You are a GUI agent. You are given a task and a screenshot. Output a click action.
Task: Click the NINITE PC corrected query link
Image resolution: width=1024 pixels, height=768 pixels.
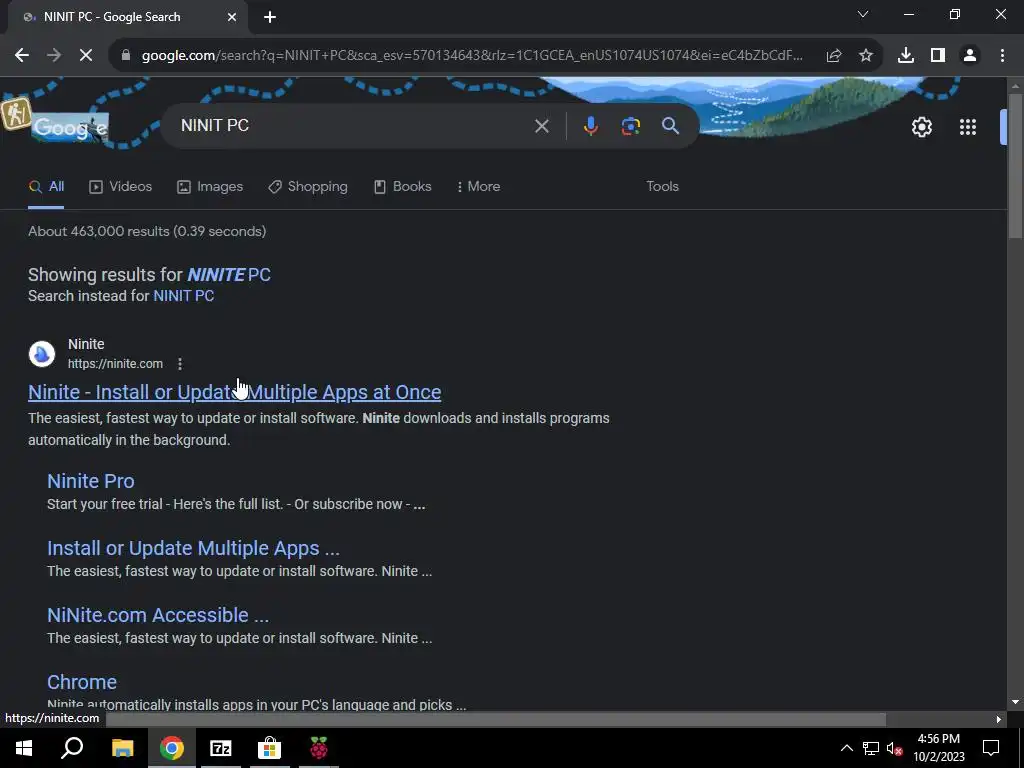[229, 275]
